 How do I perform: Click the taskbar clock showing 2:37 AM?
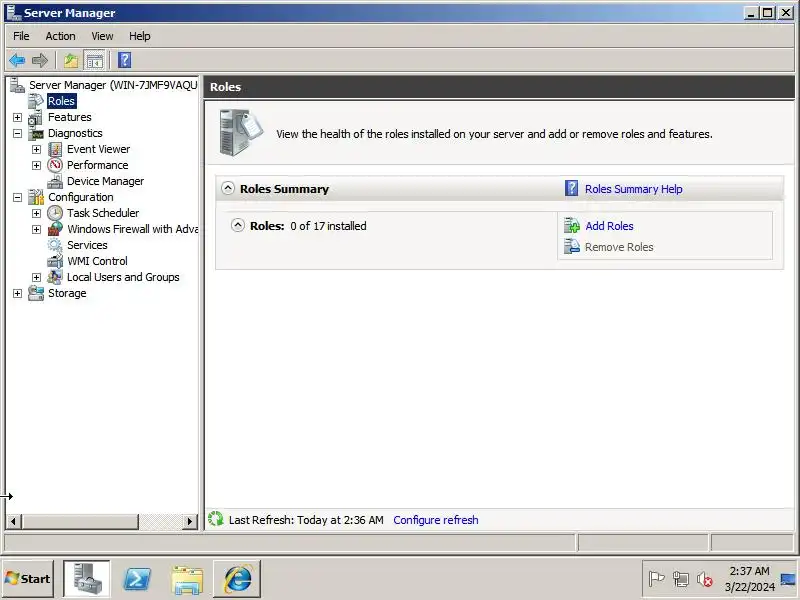pos(749,579)
